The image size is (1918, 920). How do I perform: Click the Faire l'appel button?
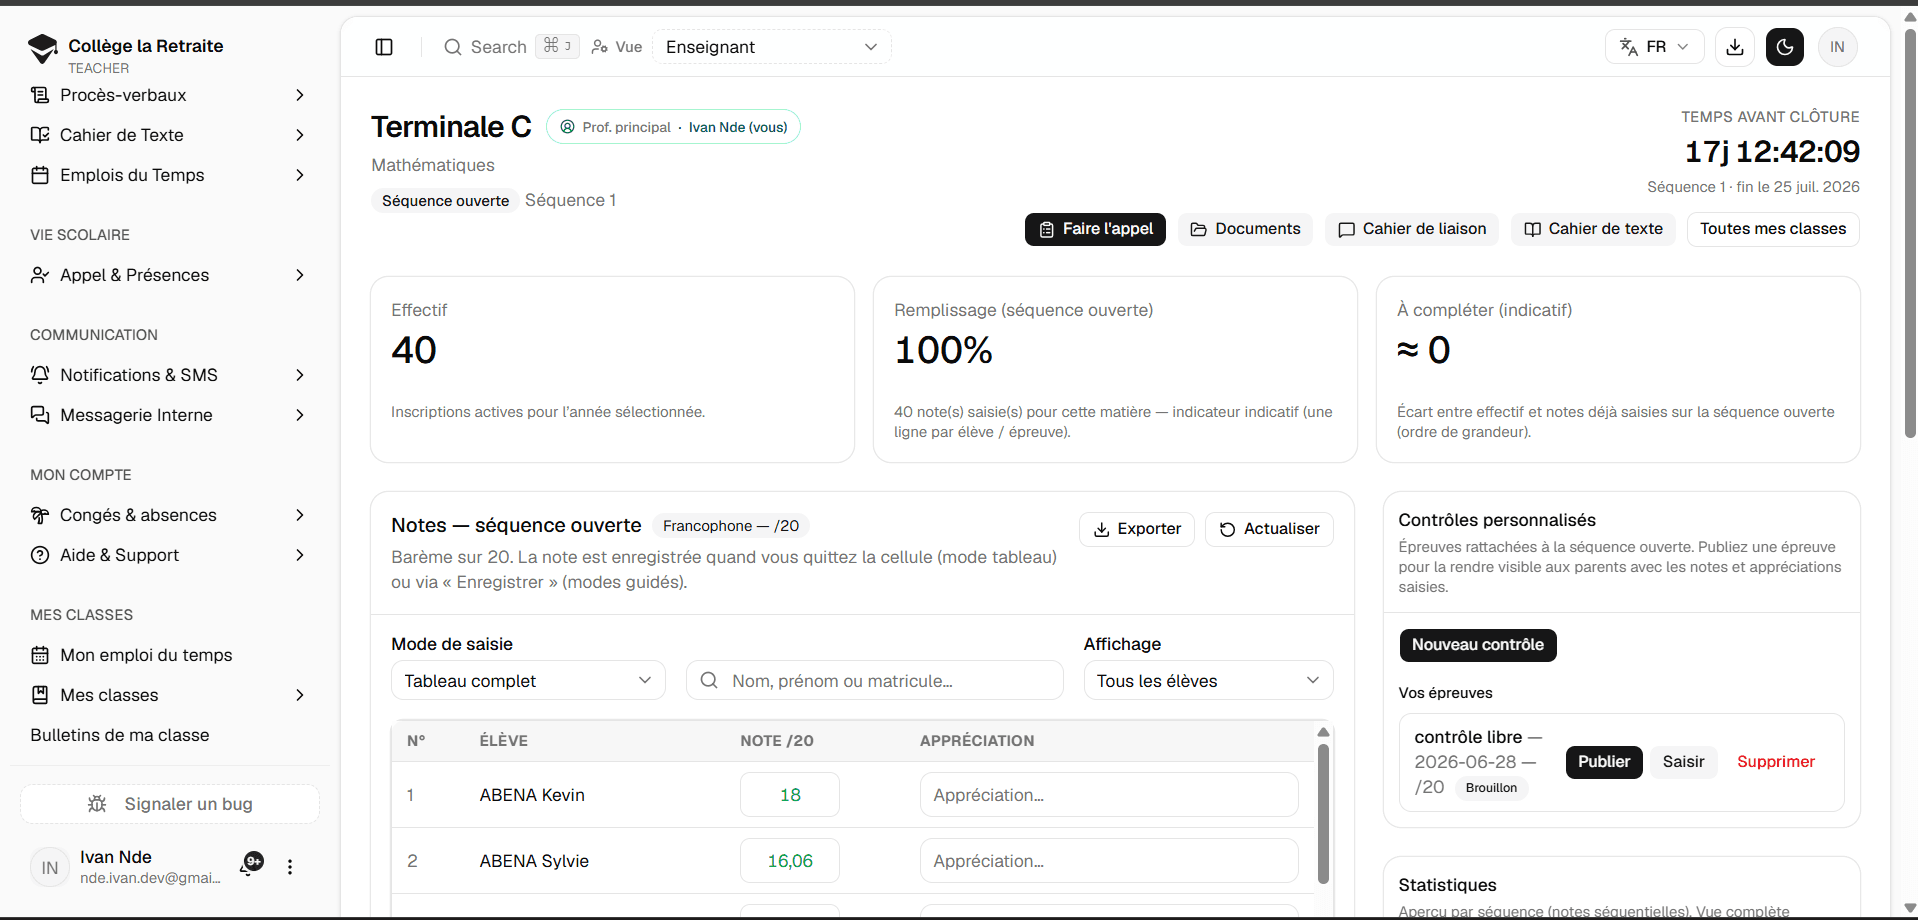pos(1095,229)
